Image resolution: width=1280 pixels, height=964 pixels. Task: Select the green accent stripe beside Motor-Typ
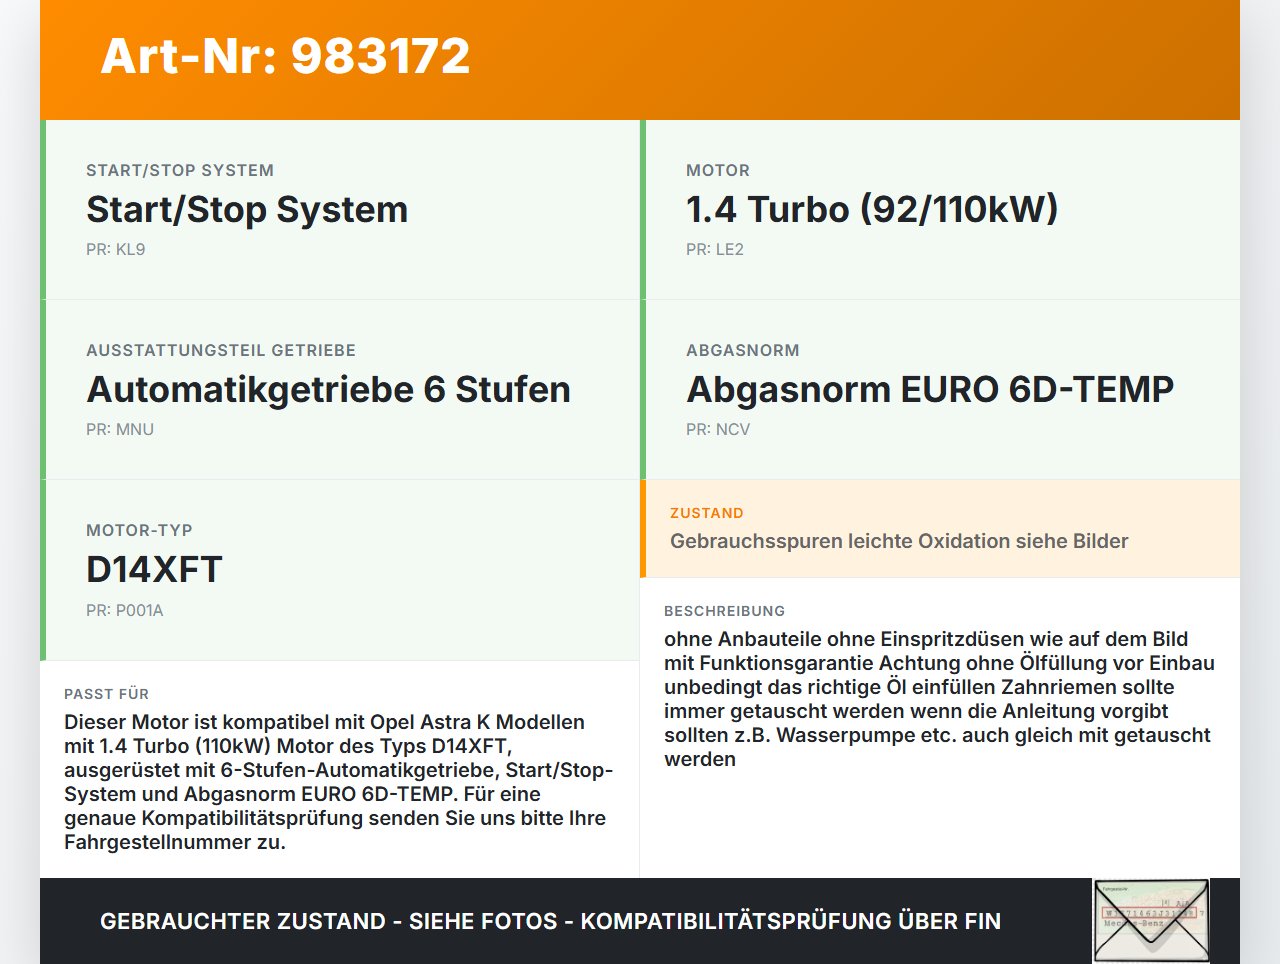click(42, 568)
